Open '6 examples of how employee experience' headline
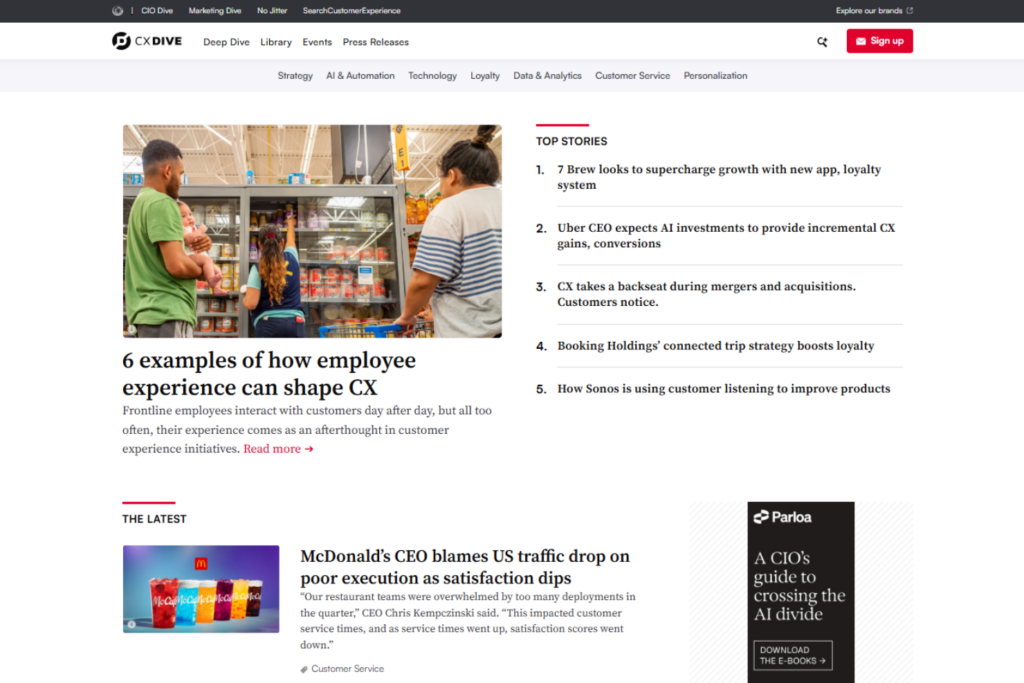 tap(269, 373)
